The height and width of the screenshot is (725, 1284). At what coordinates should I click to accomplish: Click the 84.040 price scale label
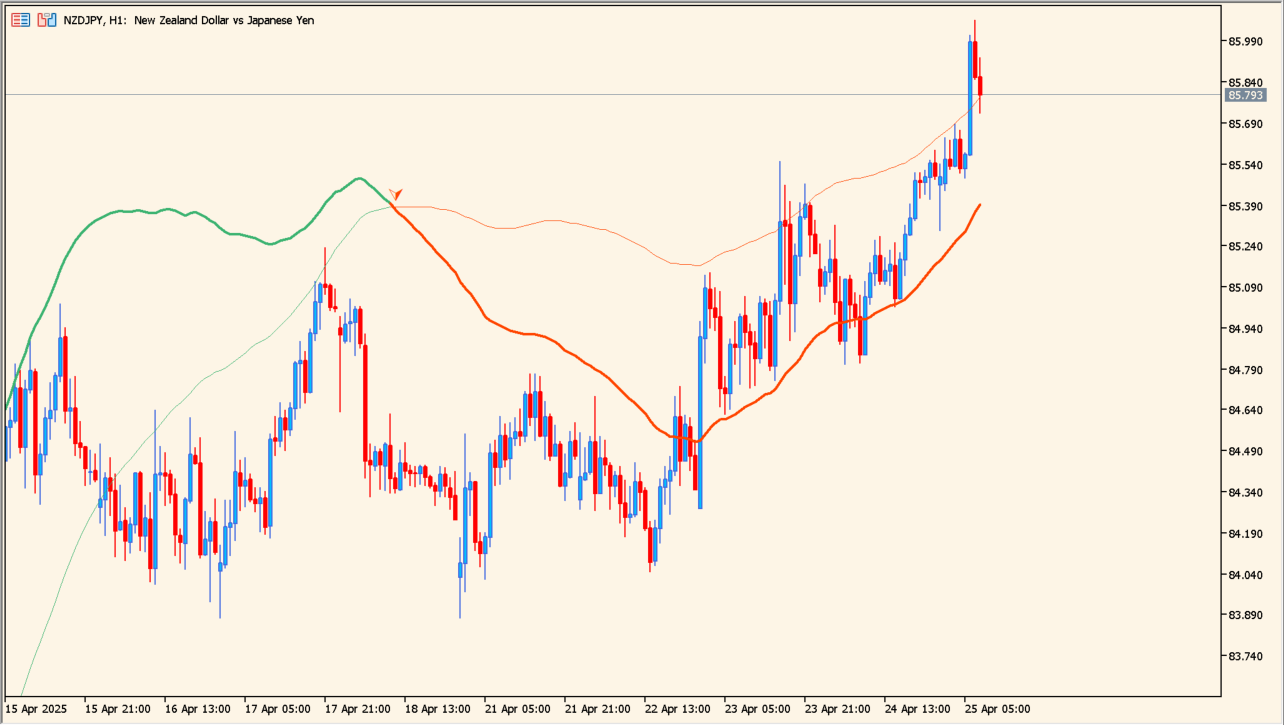tap(1245, 574)
